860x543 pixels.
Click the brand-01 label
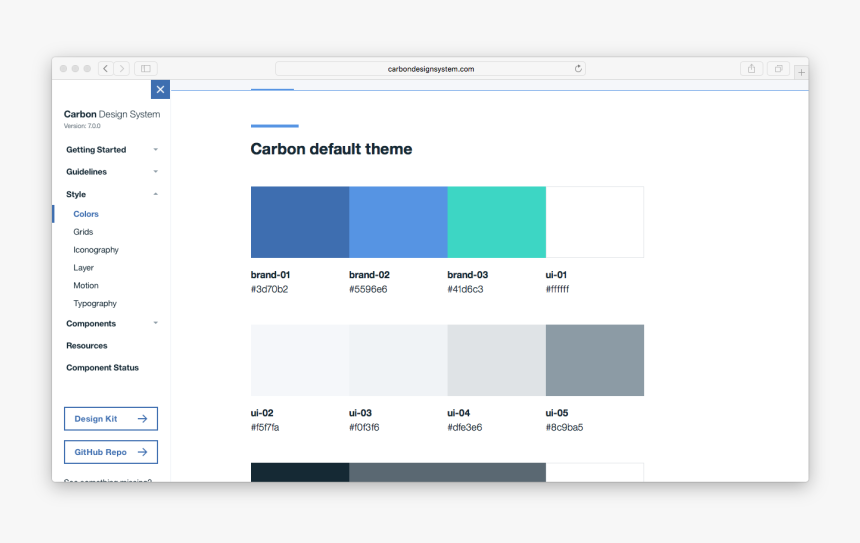coord(270,275)
